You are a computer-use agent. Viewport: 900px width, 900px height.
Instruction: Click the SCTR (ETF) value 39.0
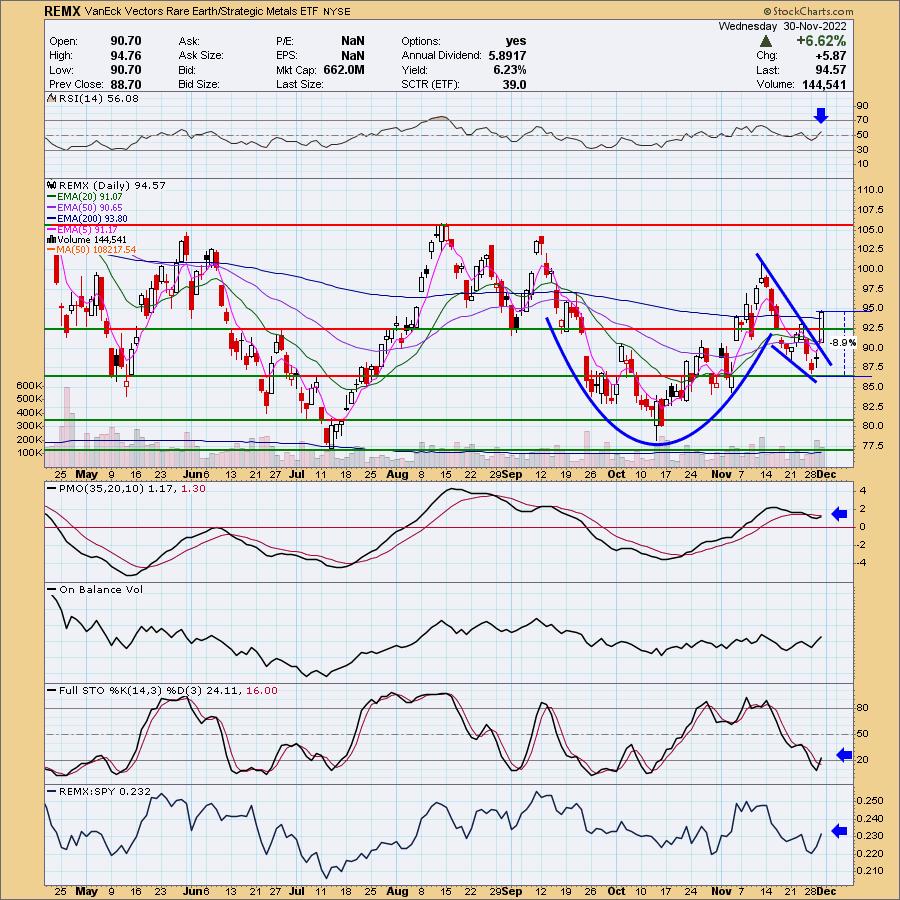pos(514,84)
